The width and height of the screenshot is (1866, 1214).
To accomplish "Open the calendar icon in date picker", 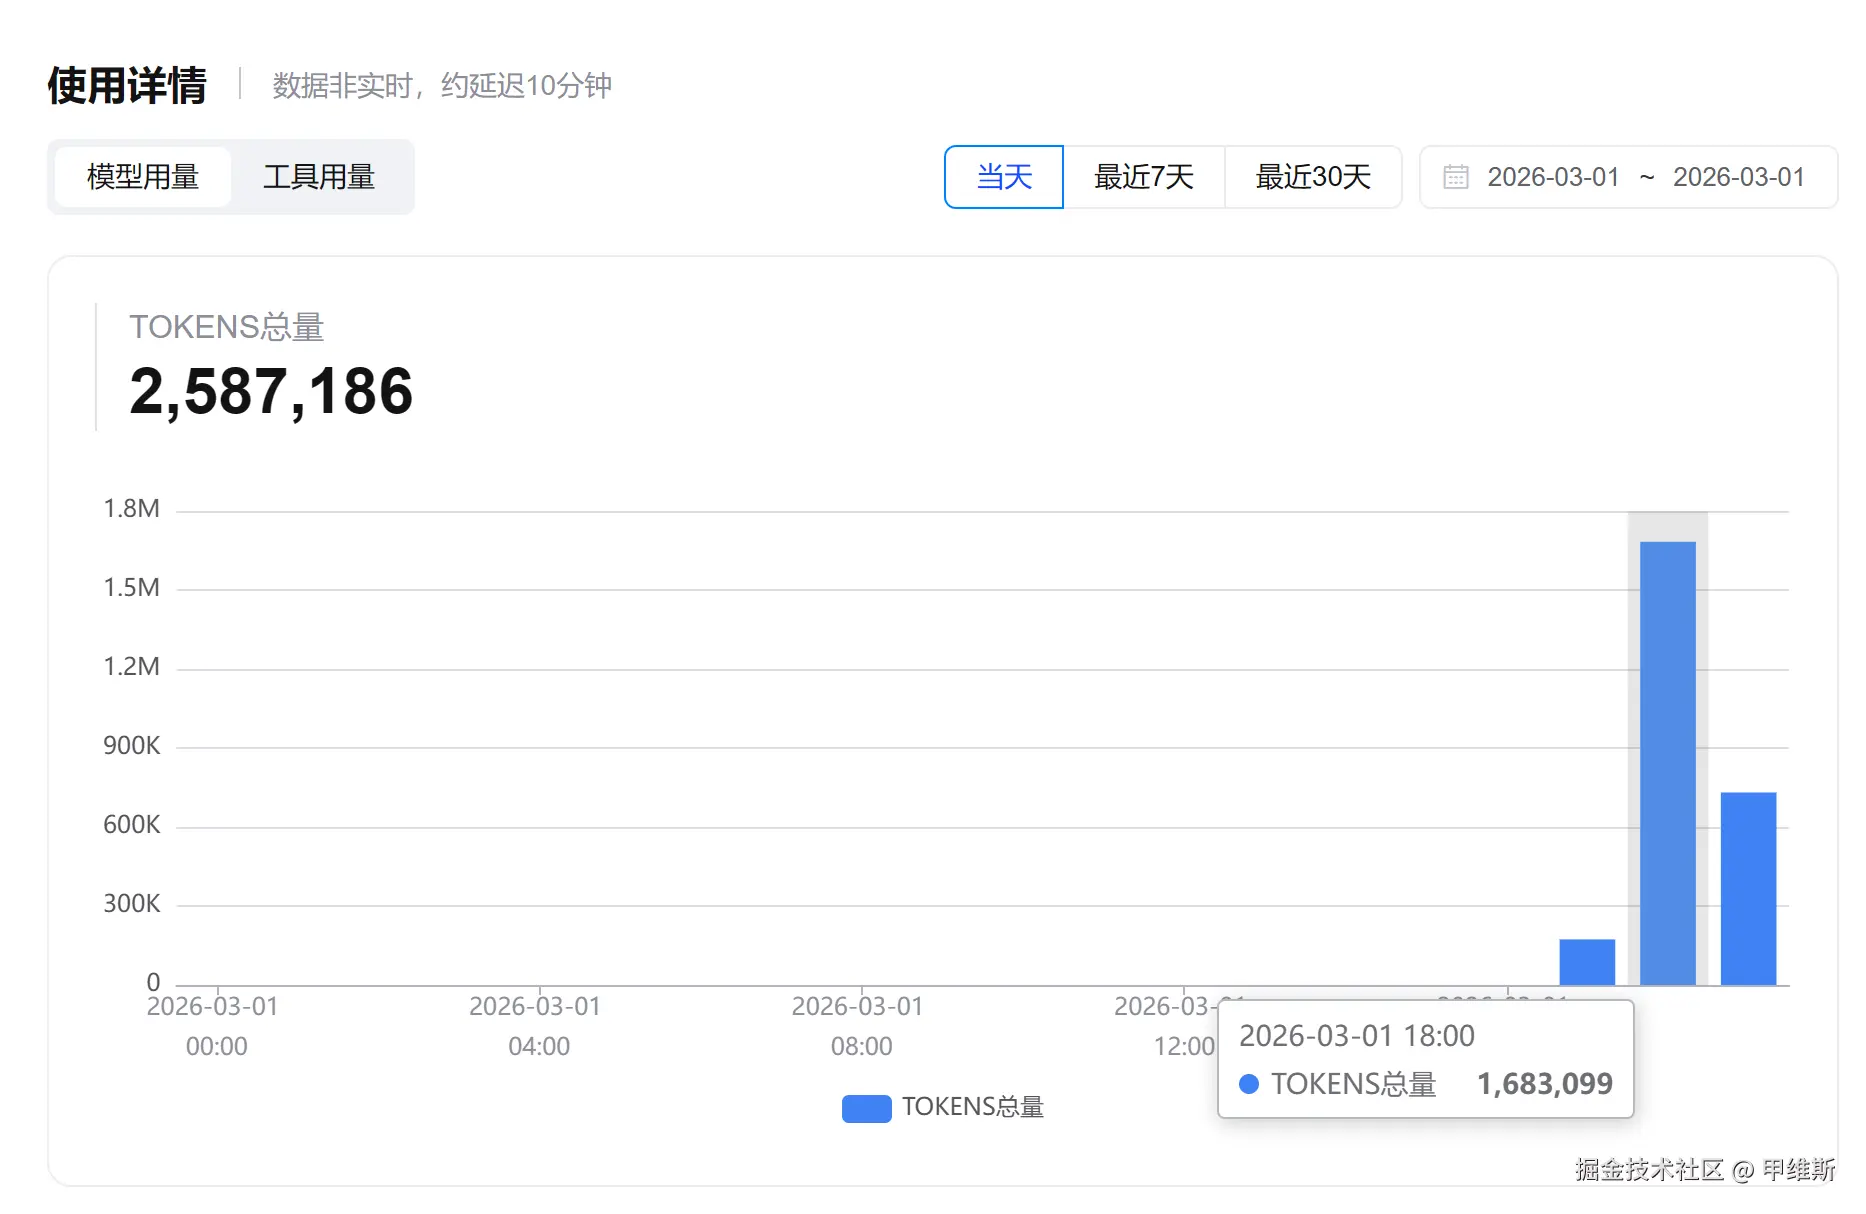I will [x=1456, y=177].
